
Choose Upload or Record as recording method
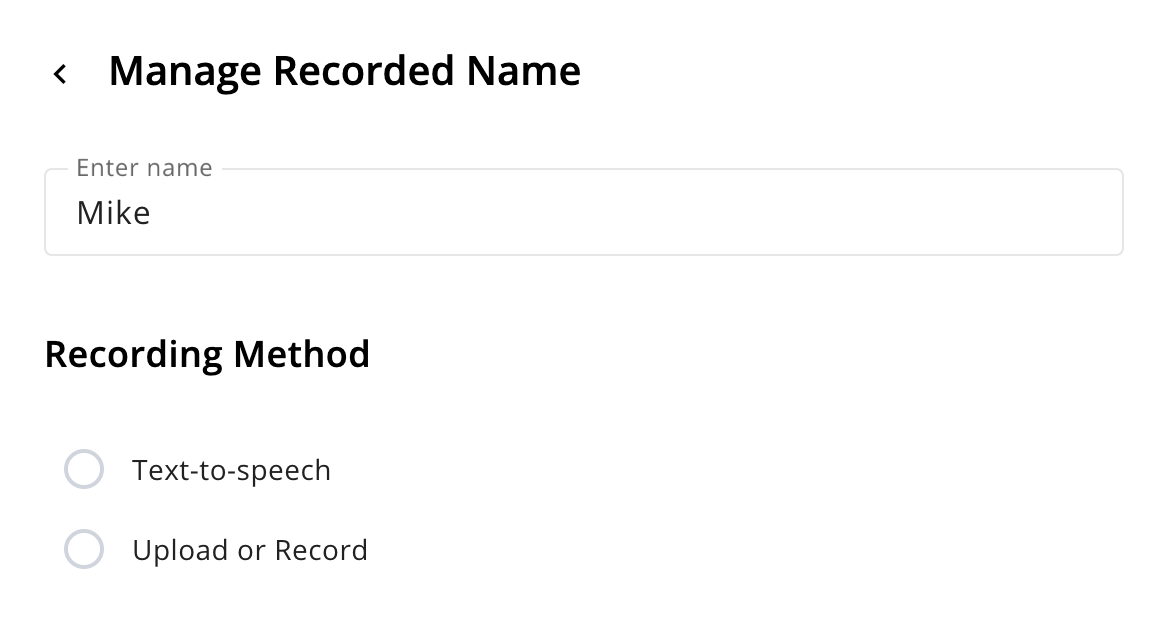point(84,549)
